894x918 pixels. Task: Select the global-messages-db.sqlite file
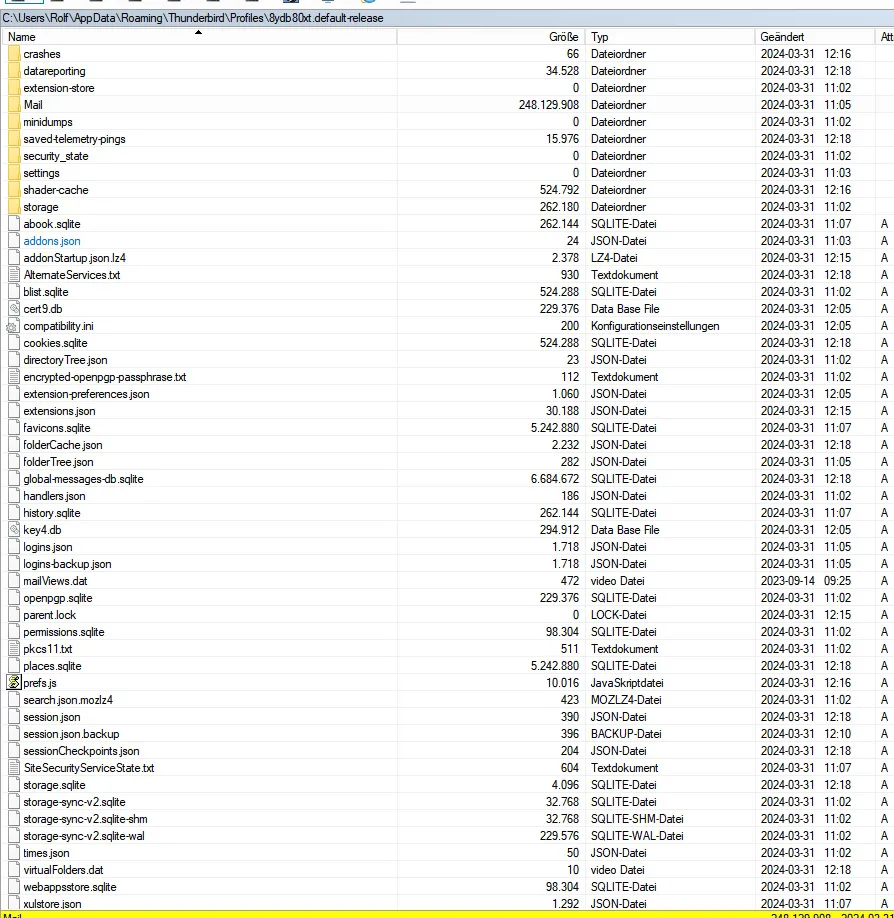(x=83, y=479)
